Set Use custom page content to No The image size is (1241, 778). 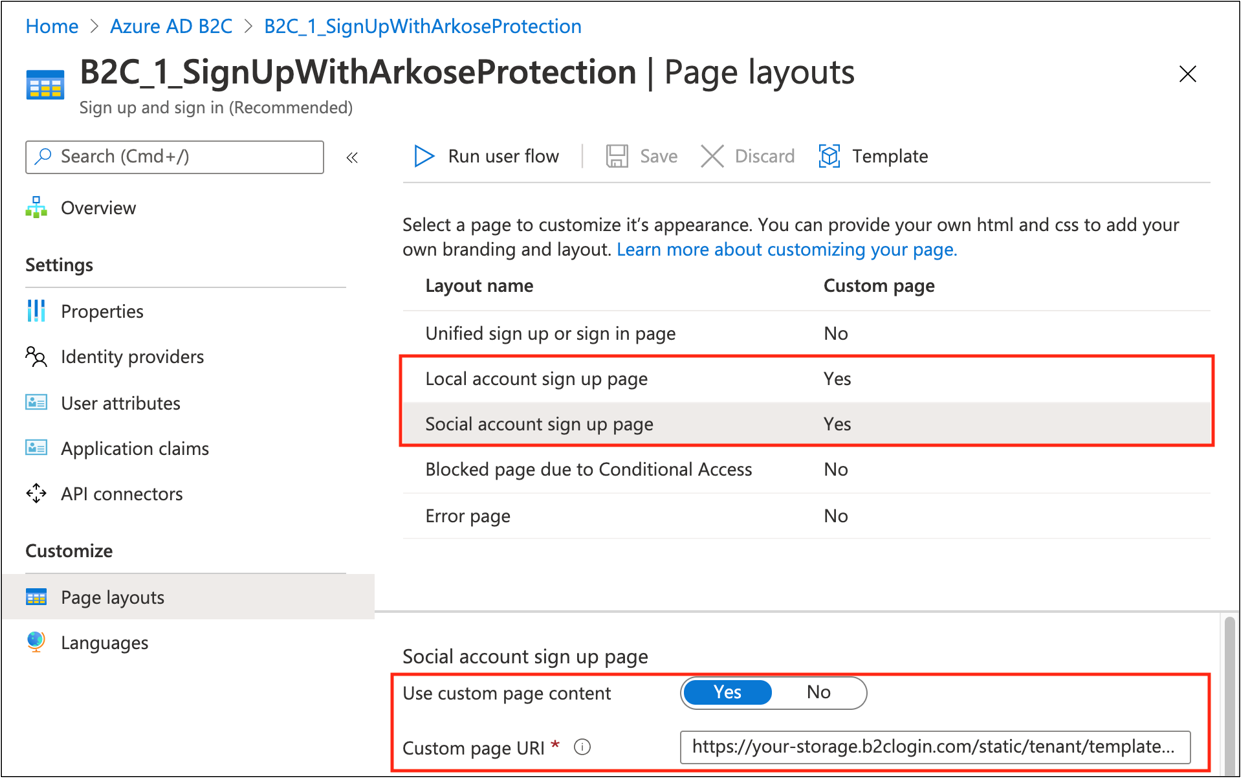click(818, 693)
